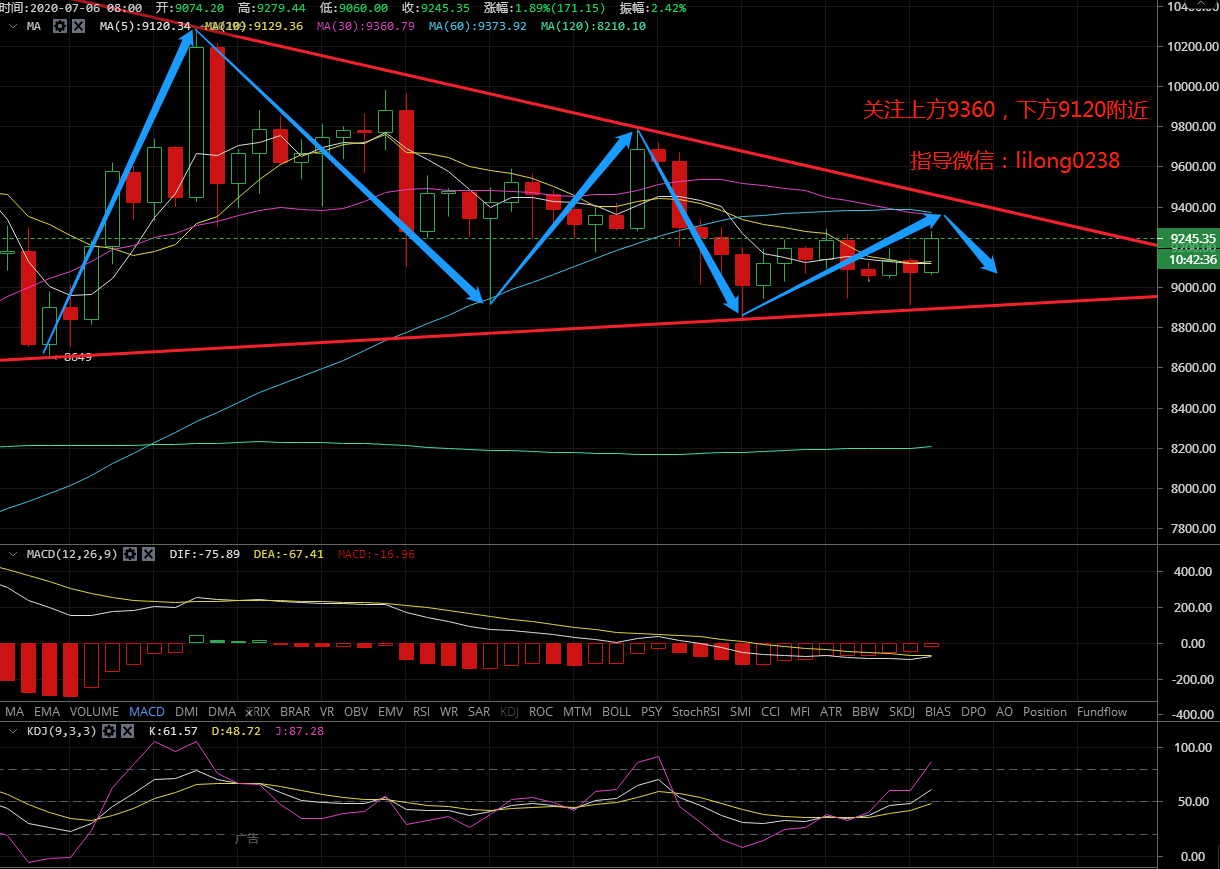Collapse the MA indicator legend chevron
This screenshot has height=869, width=1220.
tap(12, 26)
